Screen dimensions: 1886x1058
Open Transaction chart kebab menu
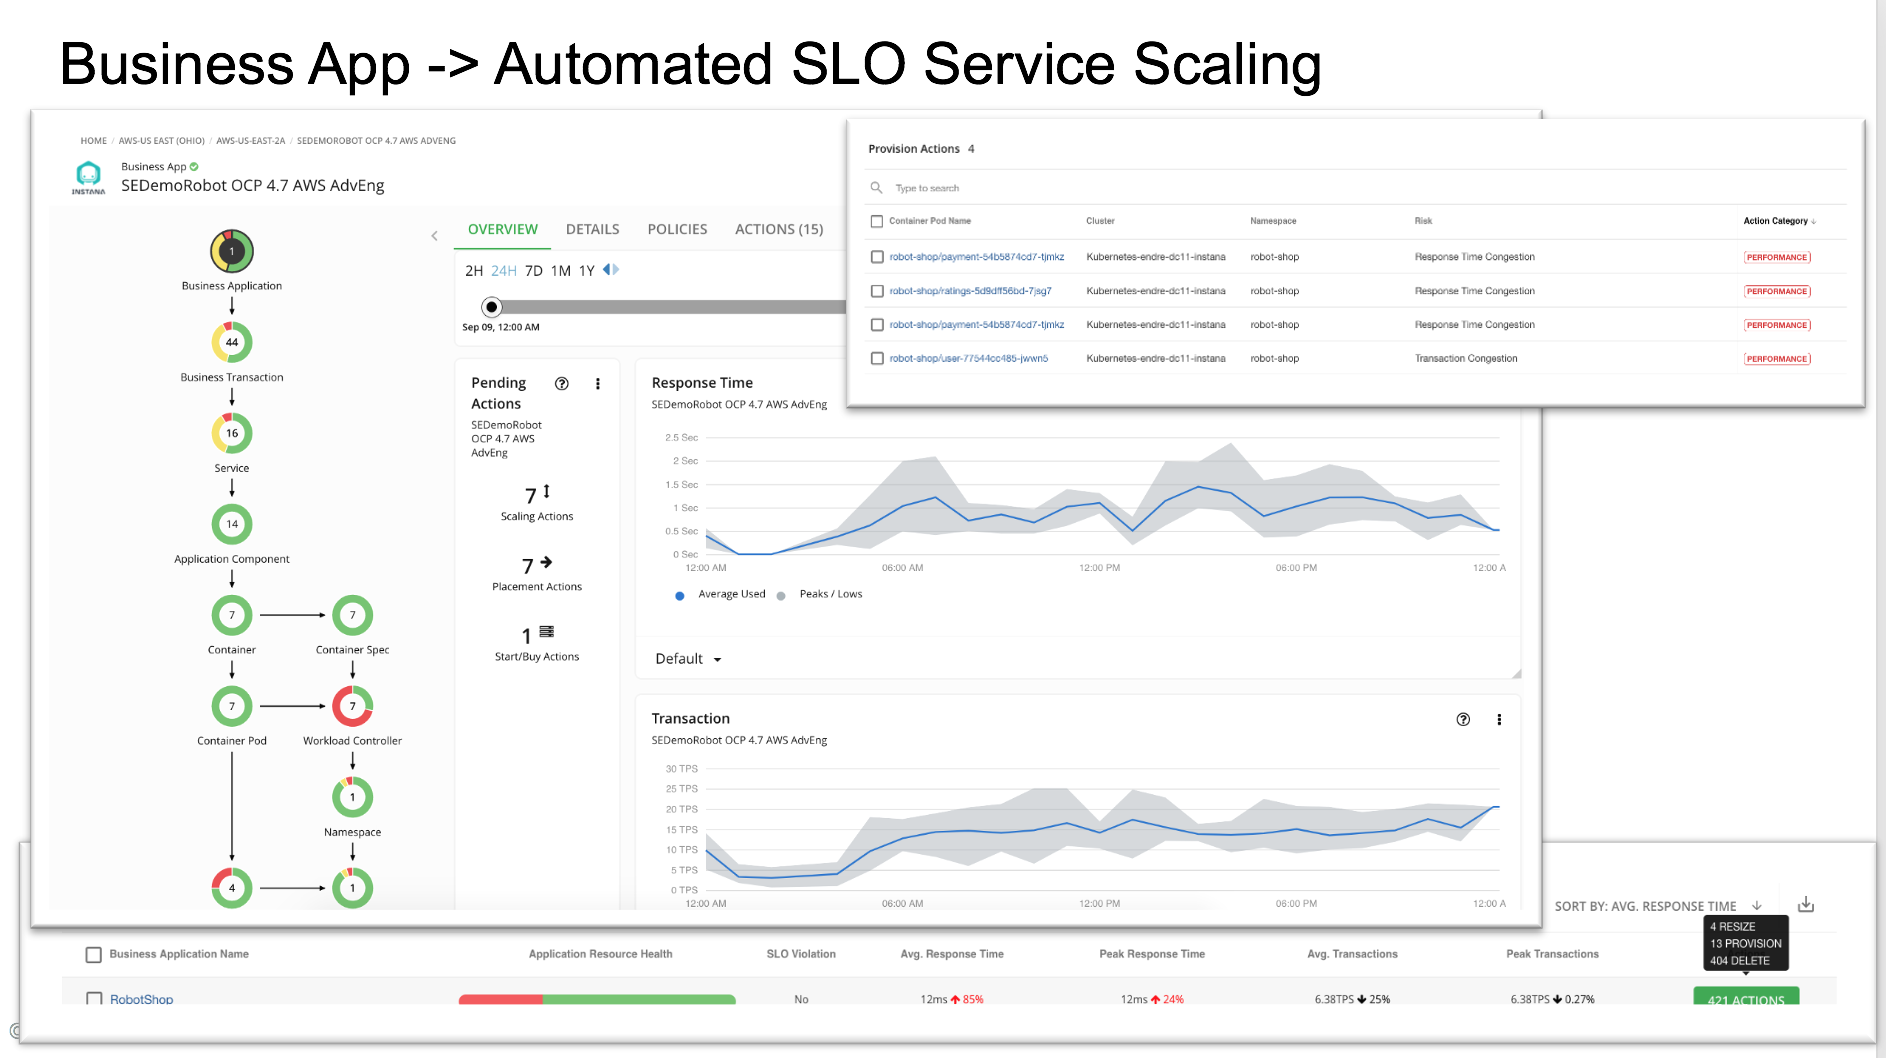tap(1499, 719)
